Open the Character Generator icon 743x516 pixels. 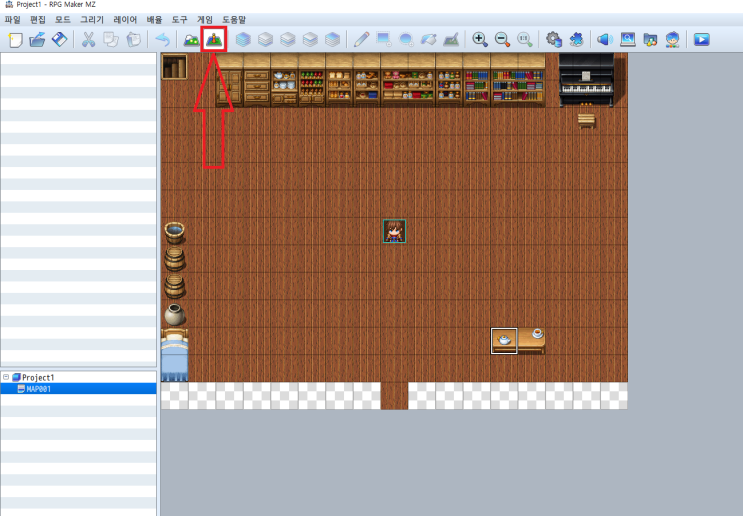(672, 39)
